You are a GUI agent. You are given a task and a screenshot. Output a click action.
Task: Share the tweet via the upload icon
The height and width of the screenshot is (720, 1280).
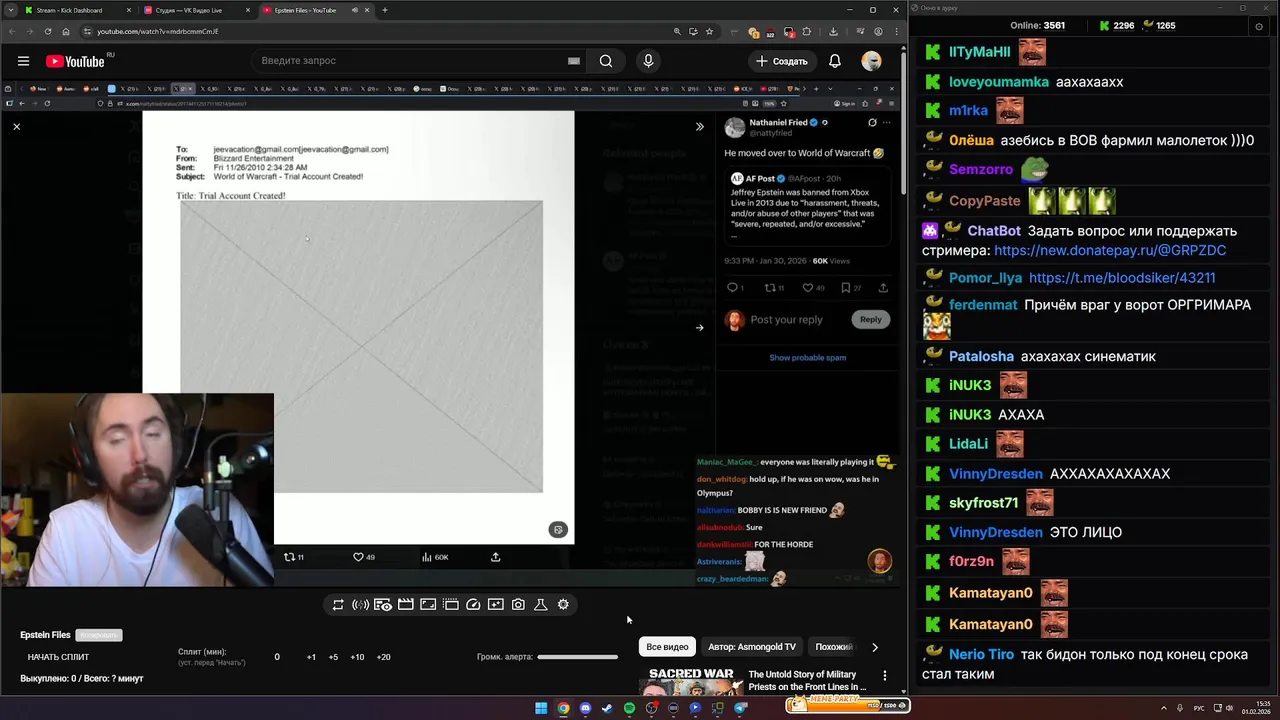[x=883, y=288]
